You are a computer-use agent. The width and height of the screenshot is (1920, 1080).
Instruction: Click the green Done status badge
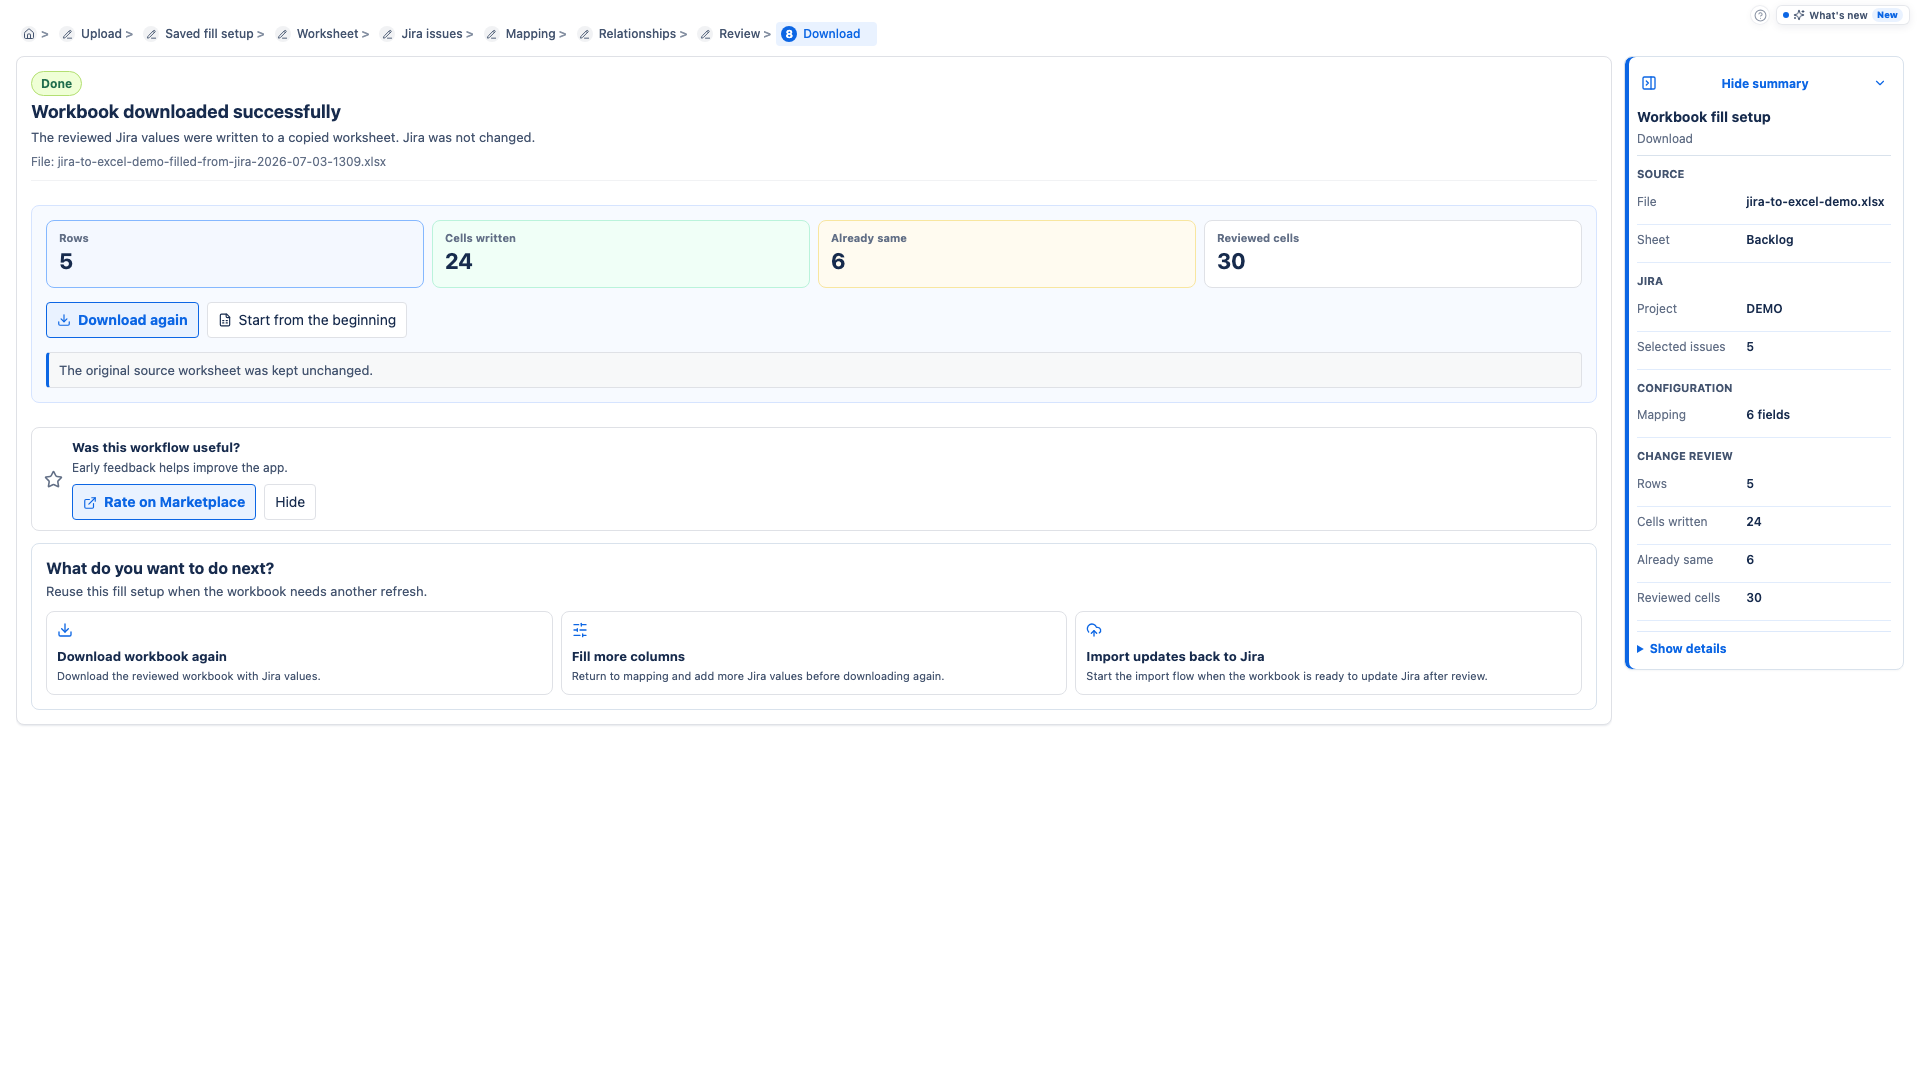click(56, 84)
